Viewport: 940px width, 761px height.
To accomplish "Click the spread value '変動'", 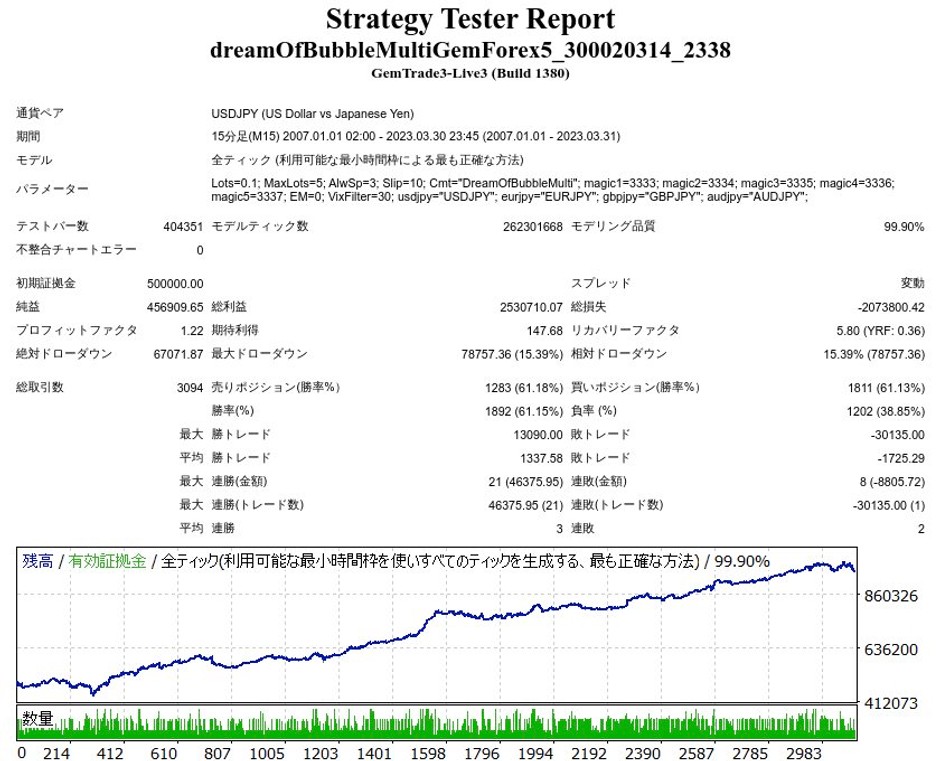I will [912, 283].
